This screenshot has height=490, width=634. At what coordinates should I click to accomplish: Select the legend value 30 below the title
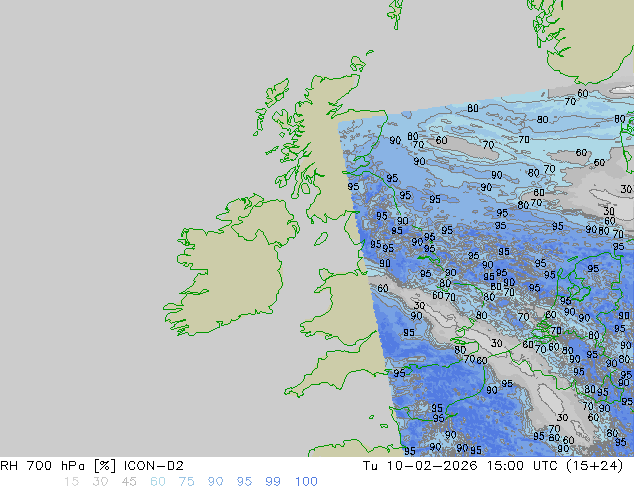(100, 482)
